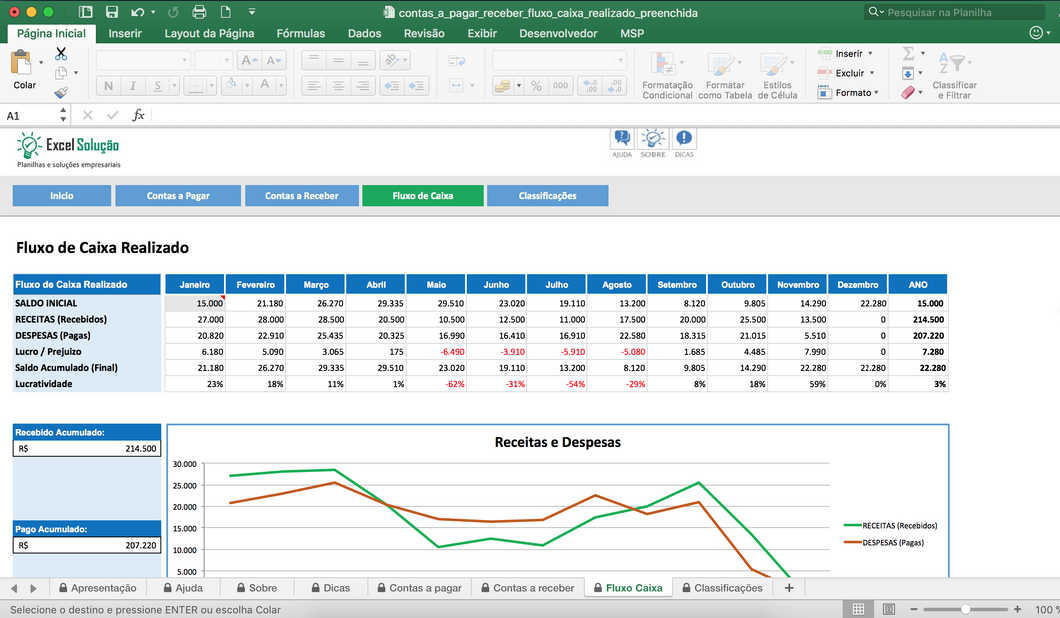Click the blue Contas a Pagar button
Viewport: 1060px width, 618px height.
pos(178,195)
